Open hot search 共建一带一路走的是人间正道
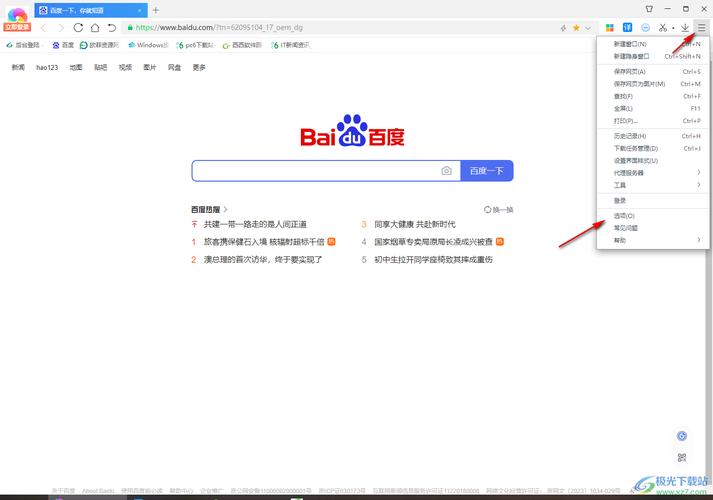The height and width of the screenshot is (500, 713). (255, 224)
